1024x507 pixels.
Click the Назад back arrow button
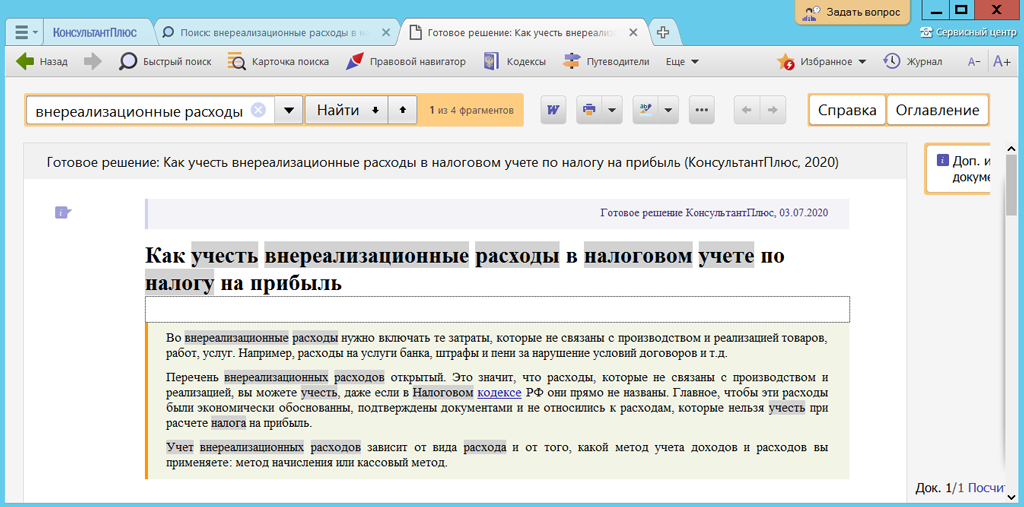pos(42,62)
